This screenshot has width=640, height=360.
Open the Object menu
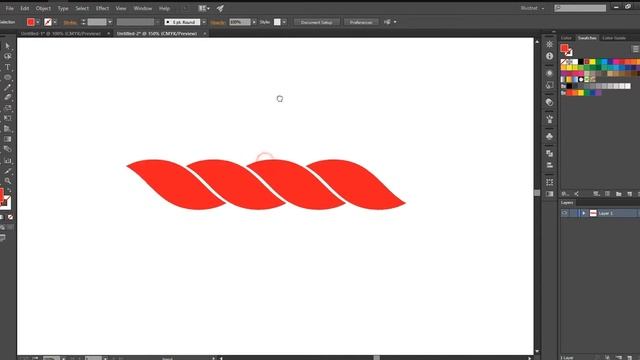pyautogui.click(x=43, y=8)
